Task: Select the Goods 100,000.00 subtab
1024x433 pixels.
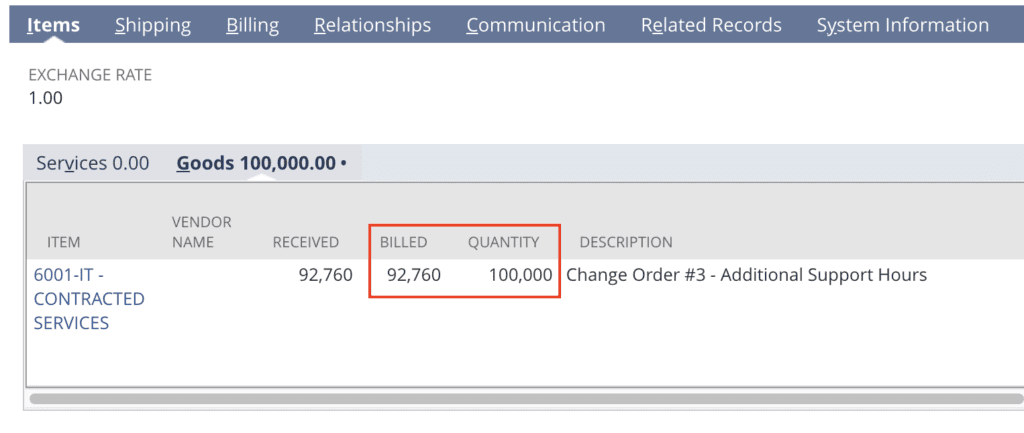Action: click(261, 163)
